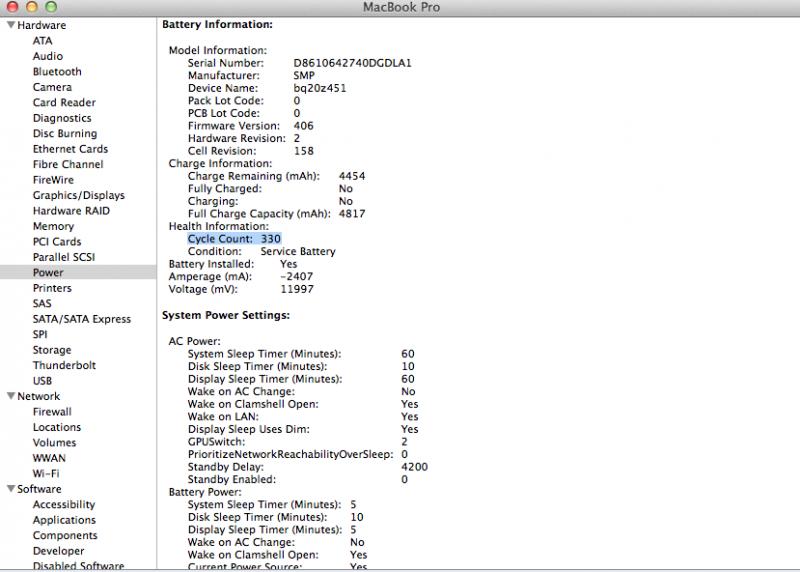The height and width of the screenshot is (572, 800).
Task: Select Audio in the sidebar
Action: (48, 56)
